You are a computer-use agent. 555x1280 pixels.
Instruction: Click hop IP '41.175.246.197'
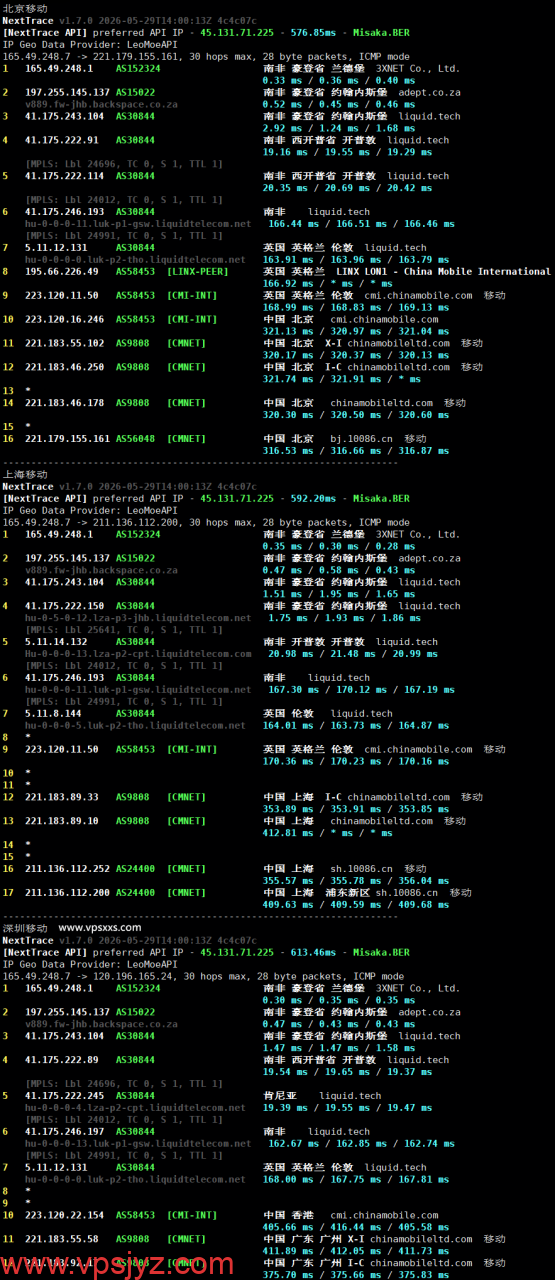(x=65, y=1132)
